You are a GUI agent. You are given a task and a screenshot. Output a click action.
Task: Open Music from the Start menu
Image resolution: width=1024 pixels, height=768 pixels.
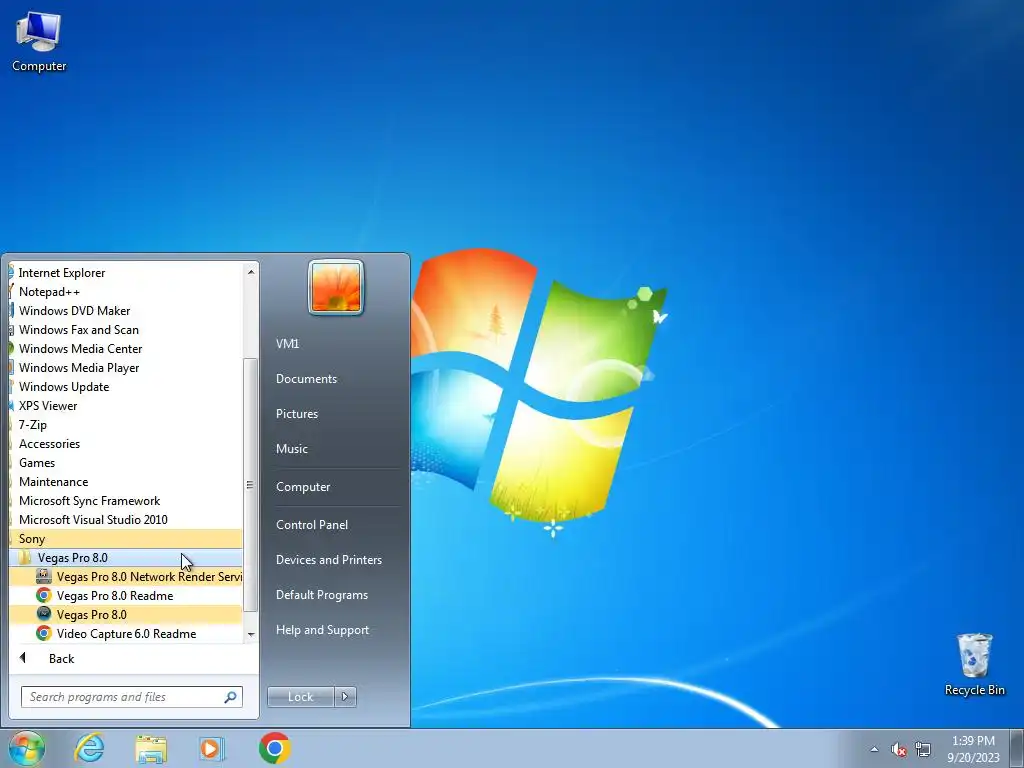[x=336, y=449]
